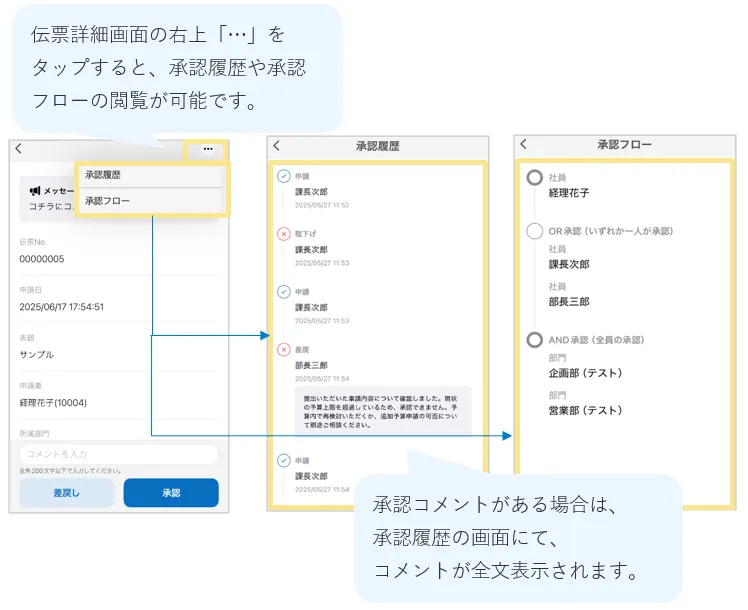Click the 取下げ red X status icon
The height and width of the screenshot is (610, 748).
pos(284,233)
